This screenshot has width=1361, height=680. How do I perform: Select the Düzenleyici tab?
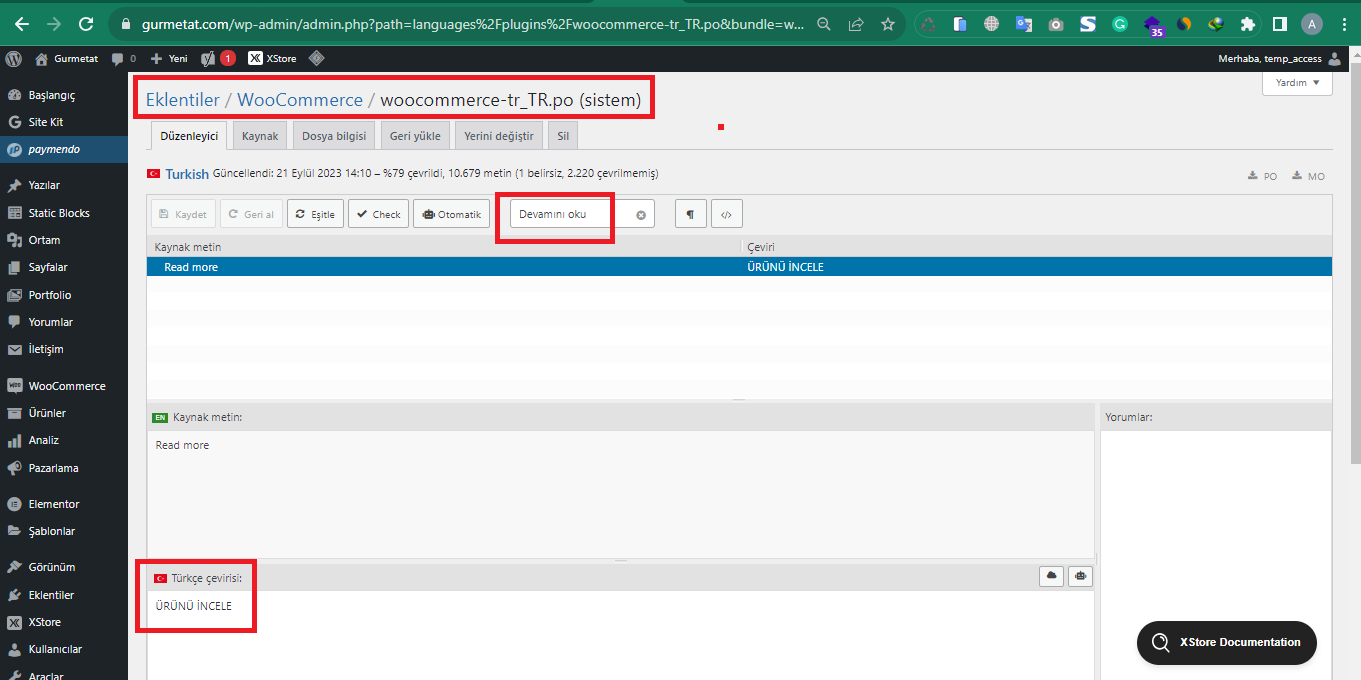click(189, 136)
